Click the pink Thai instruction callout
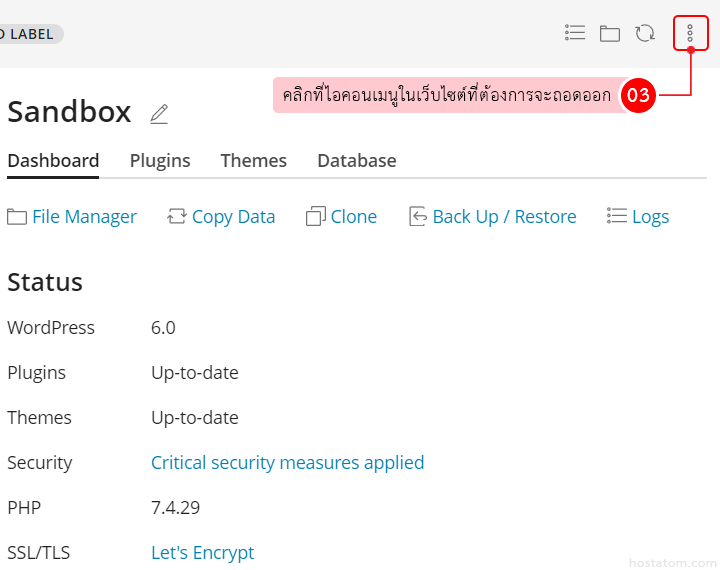720x570 pixels. (x=446, y=96)
